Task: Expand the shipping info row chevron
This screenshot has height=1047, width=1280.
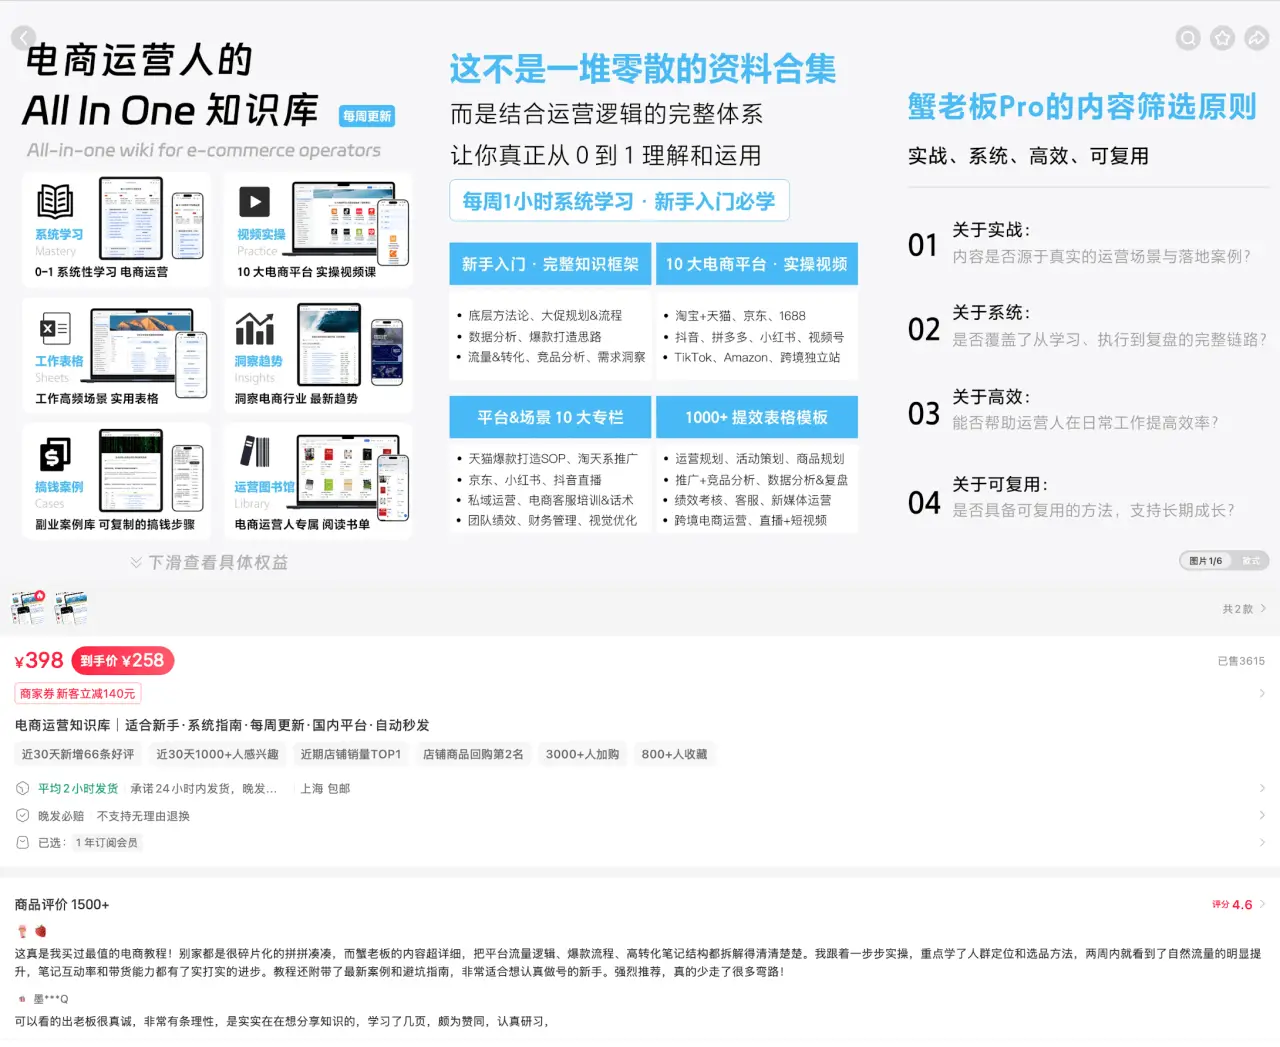Action: click(x=1262, y=788)
